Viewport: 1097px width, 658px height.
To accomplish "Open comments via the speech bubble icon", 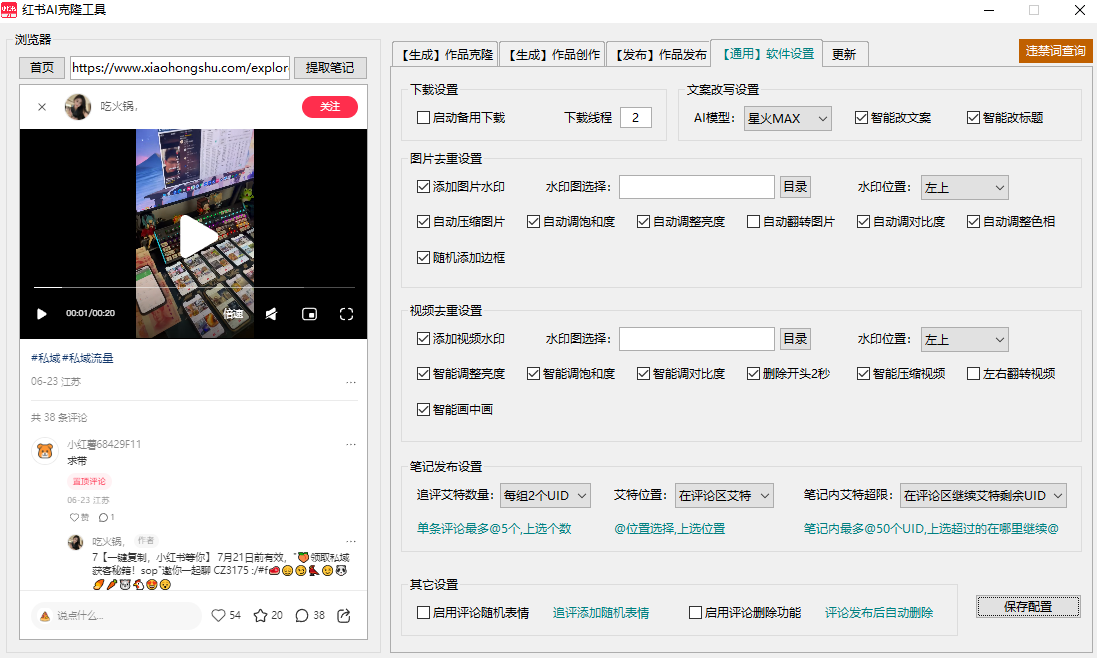I will click(x=302, y=615).
